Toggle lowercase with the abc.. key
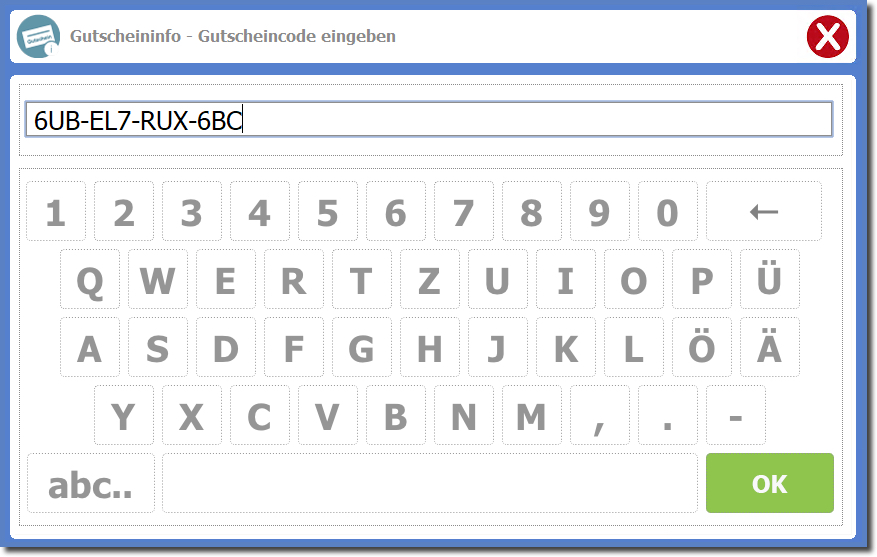 91,483
